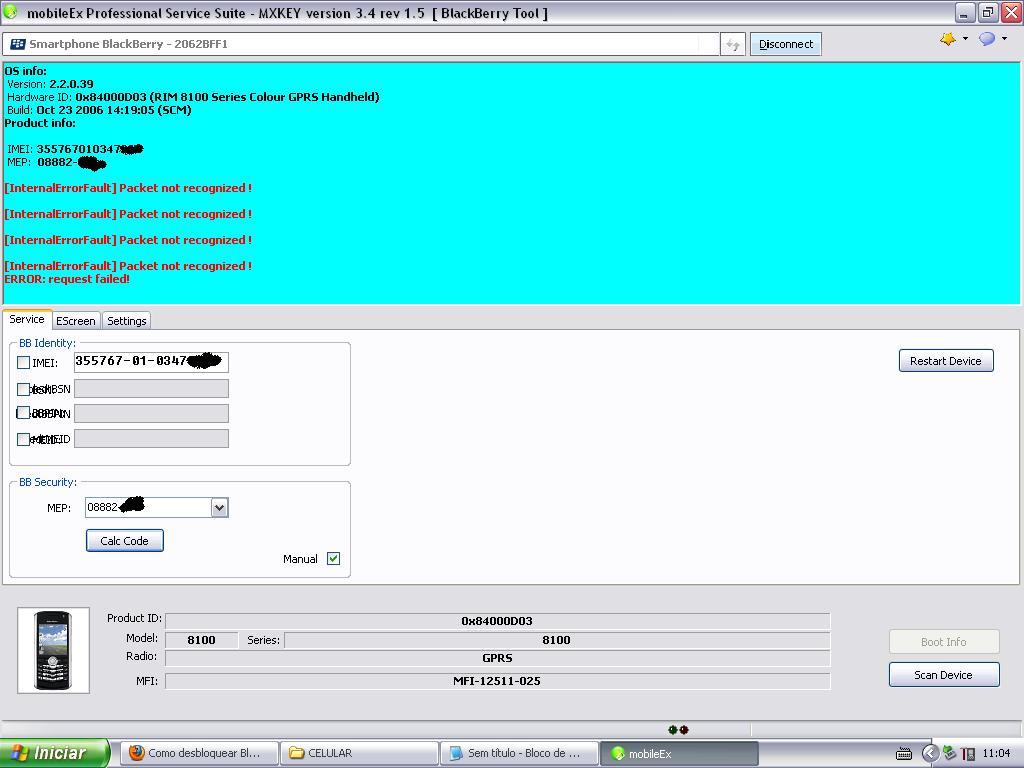Click the refresh connection arrows icon

tap(733, 44)
